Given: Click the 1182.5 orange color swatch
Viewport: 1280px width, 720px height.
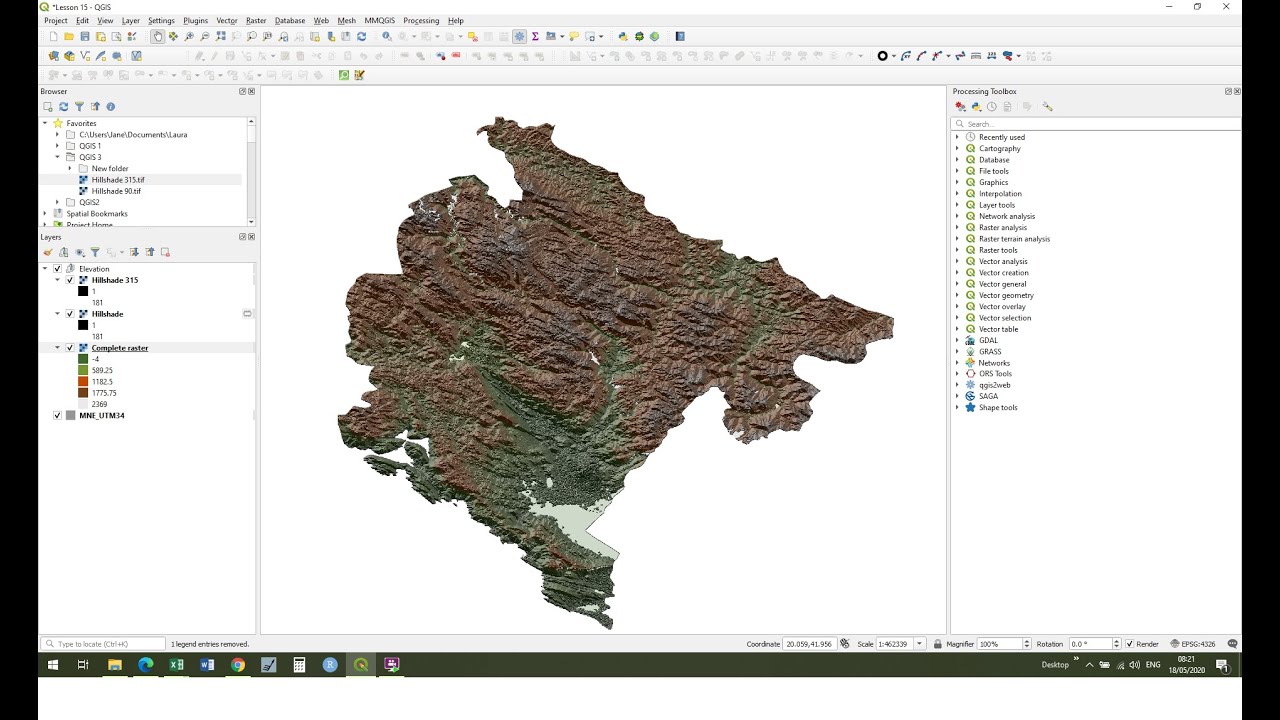Looking at the screenshot, I should click(83, 382).
